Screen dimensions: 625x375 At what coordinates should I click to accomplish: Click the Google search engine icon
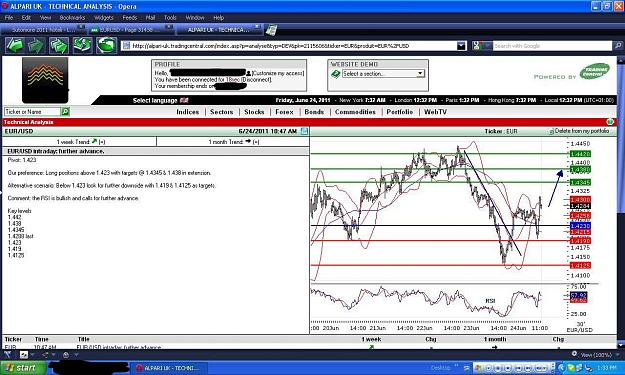[x=478, y=46]
